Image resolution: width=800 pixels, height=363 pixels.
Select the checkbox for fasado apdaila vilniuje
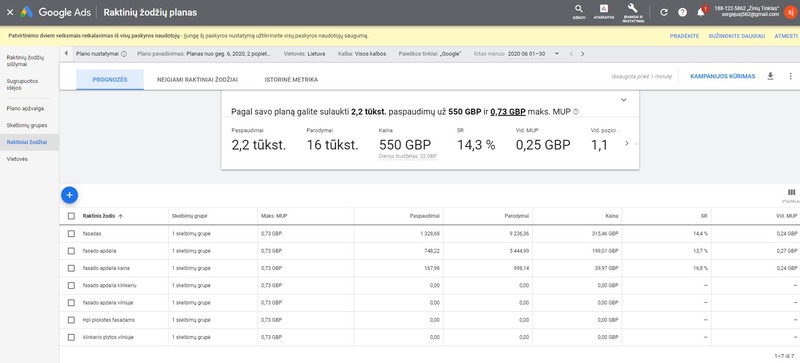coord(71,303)
